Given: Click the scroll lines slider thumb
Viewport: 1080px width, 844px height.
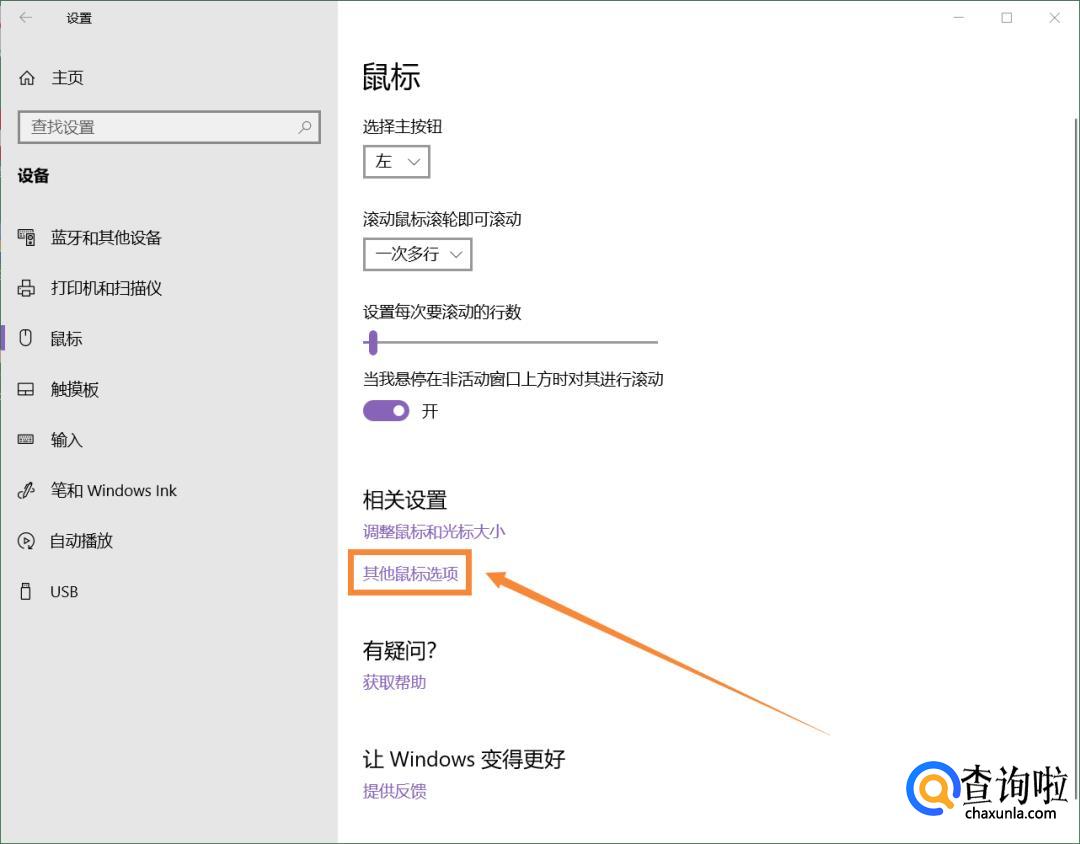Looking at the screenshot, I should [x=373, y=342].
